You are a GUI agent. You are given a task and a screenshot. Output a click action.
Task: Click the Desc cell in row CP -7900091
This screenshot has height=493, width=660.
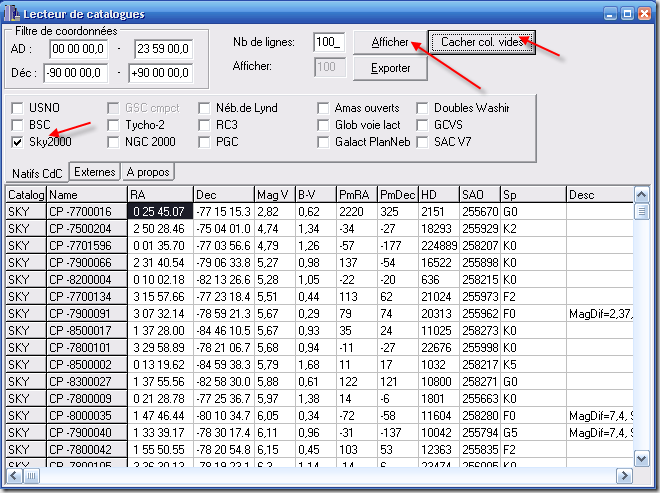[x=600, y=314]
